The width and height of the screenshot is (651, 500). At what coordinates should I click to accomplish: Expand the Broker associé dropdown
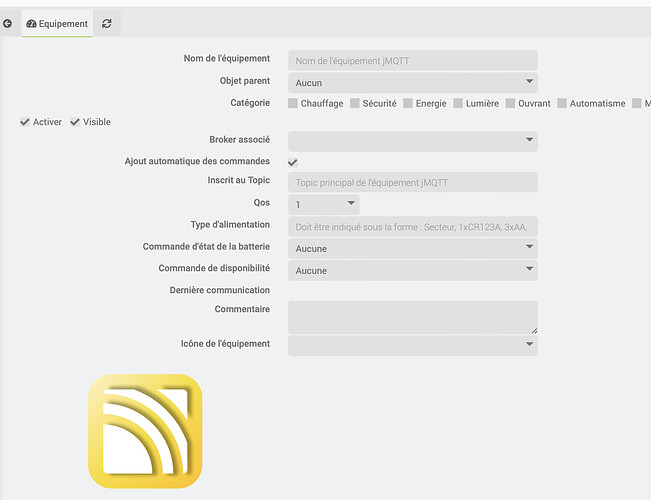point(412,141)
